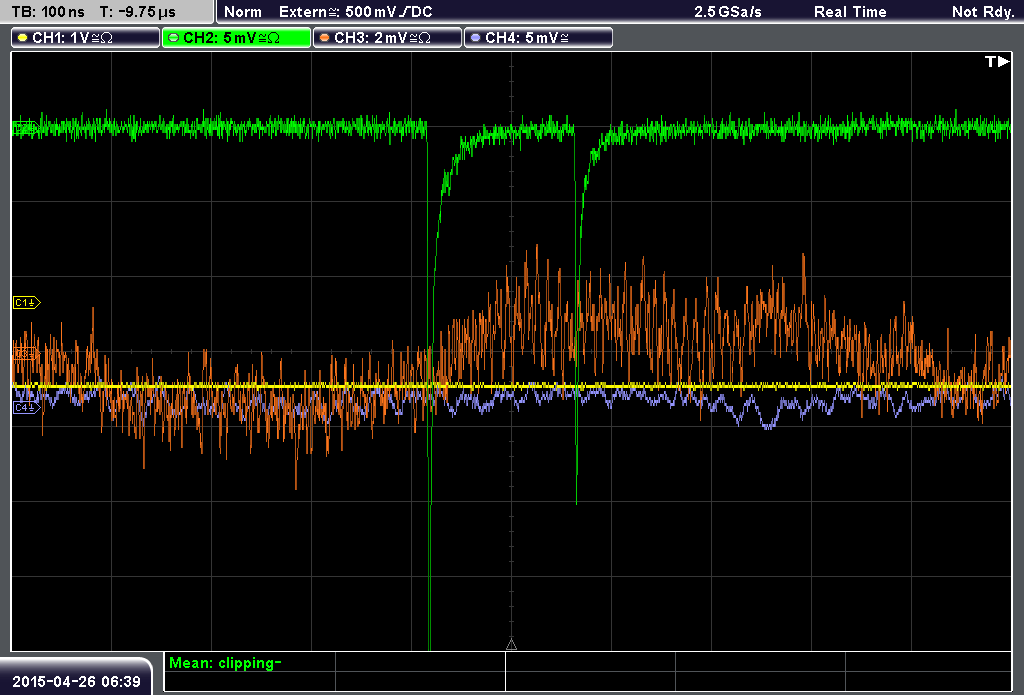Screen dimensions: 1024x695
Task: Click the orange CH3 color dot
Action: (325, 38)
